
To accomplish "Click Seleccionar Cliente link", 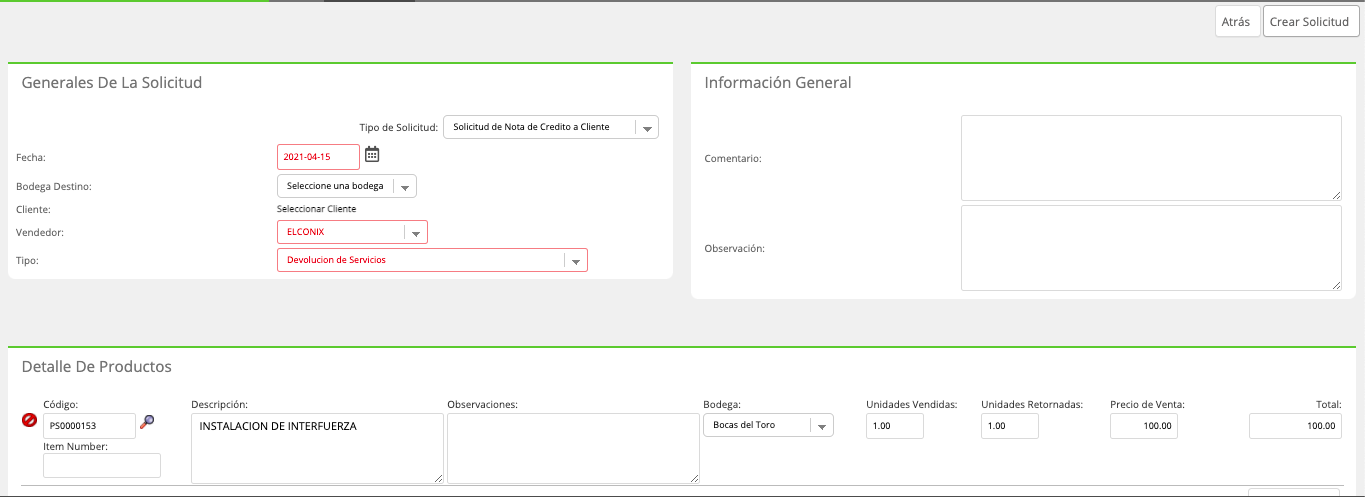I will pyautogui.click(x=316, y=209).
